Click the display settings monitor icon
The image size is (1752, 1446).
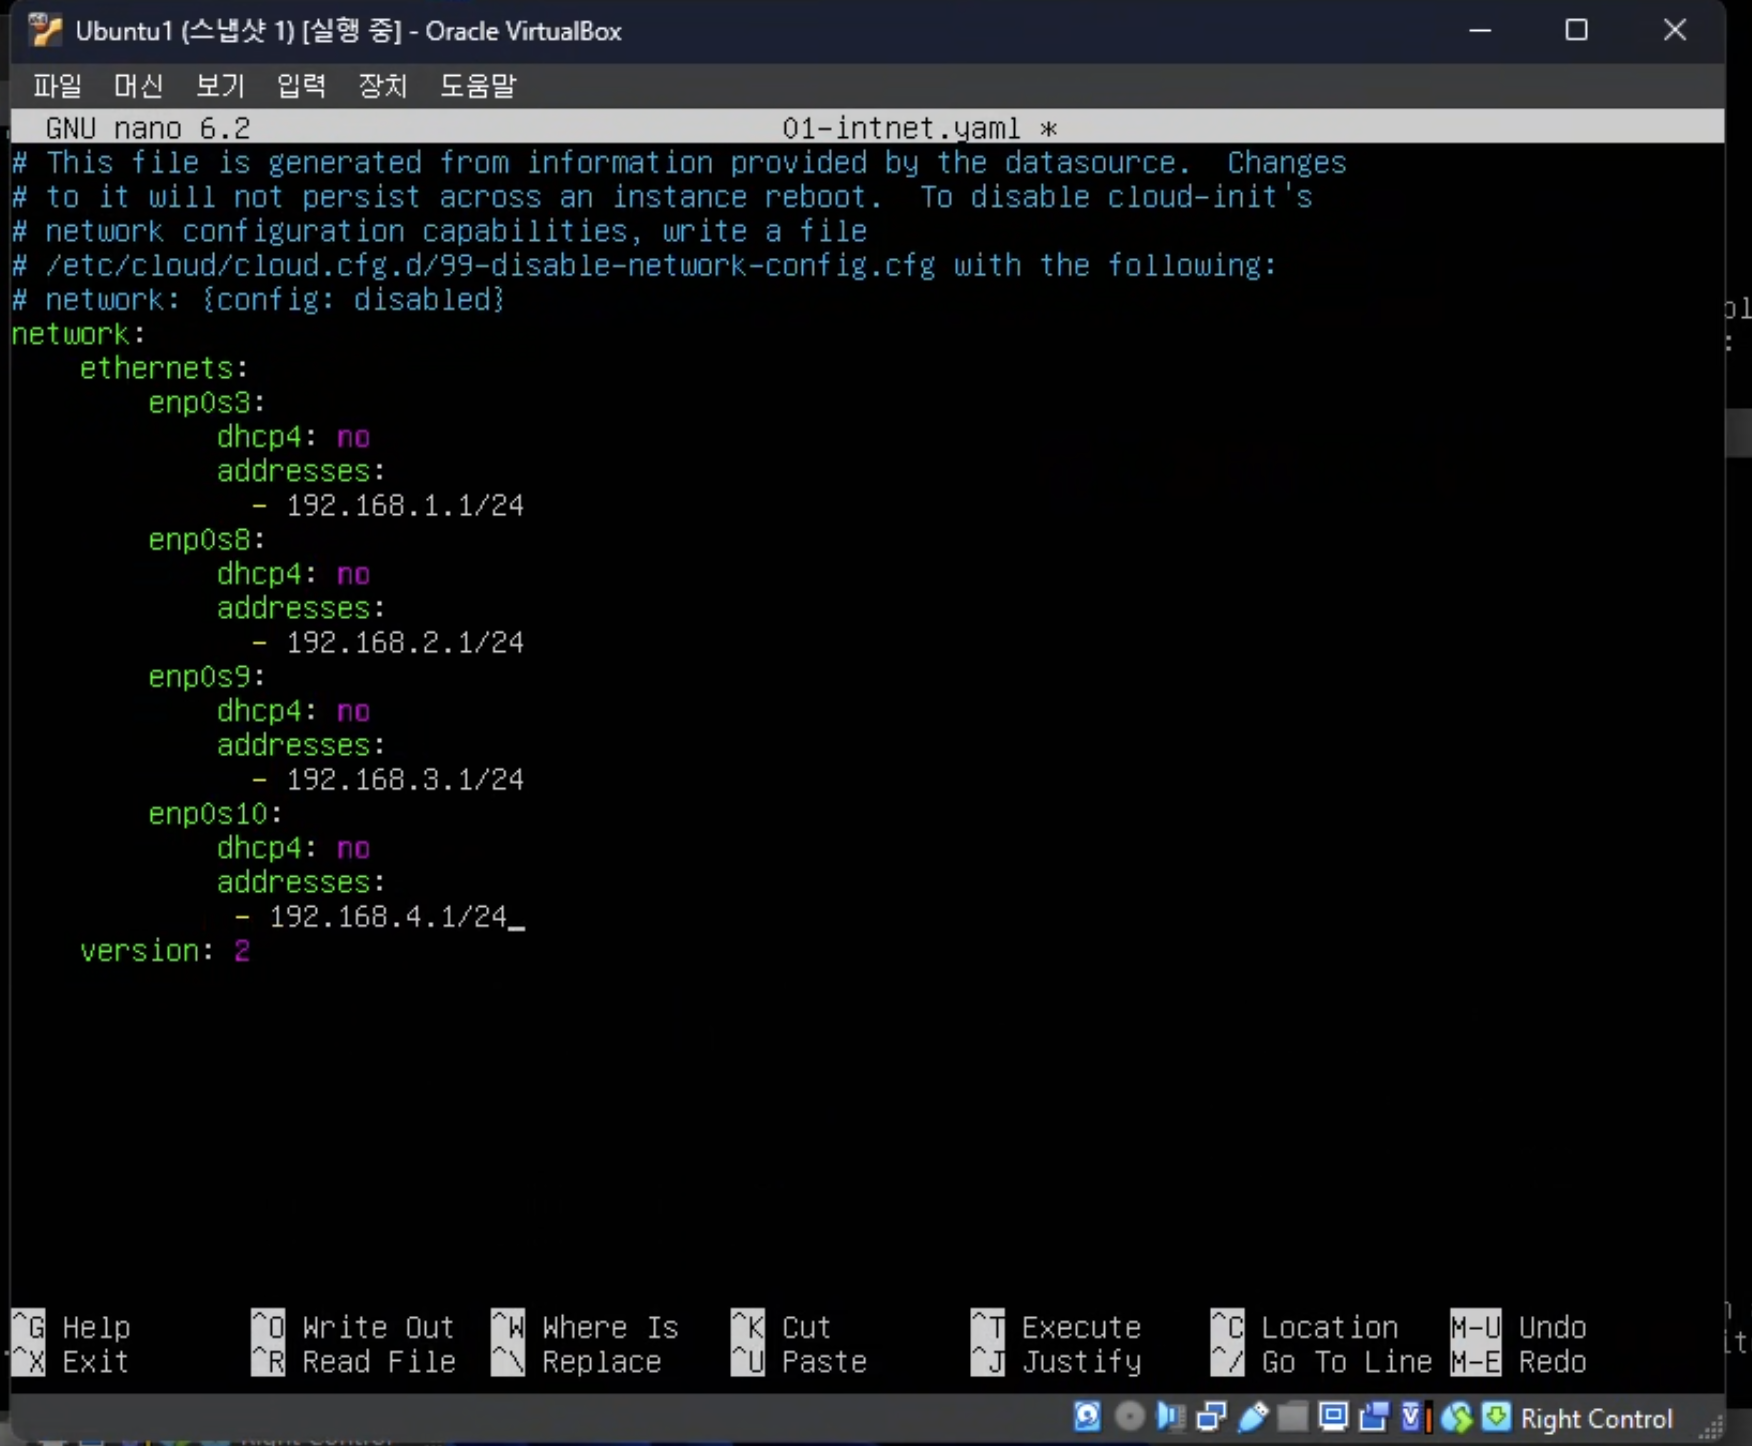point(1333,1417)
